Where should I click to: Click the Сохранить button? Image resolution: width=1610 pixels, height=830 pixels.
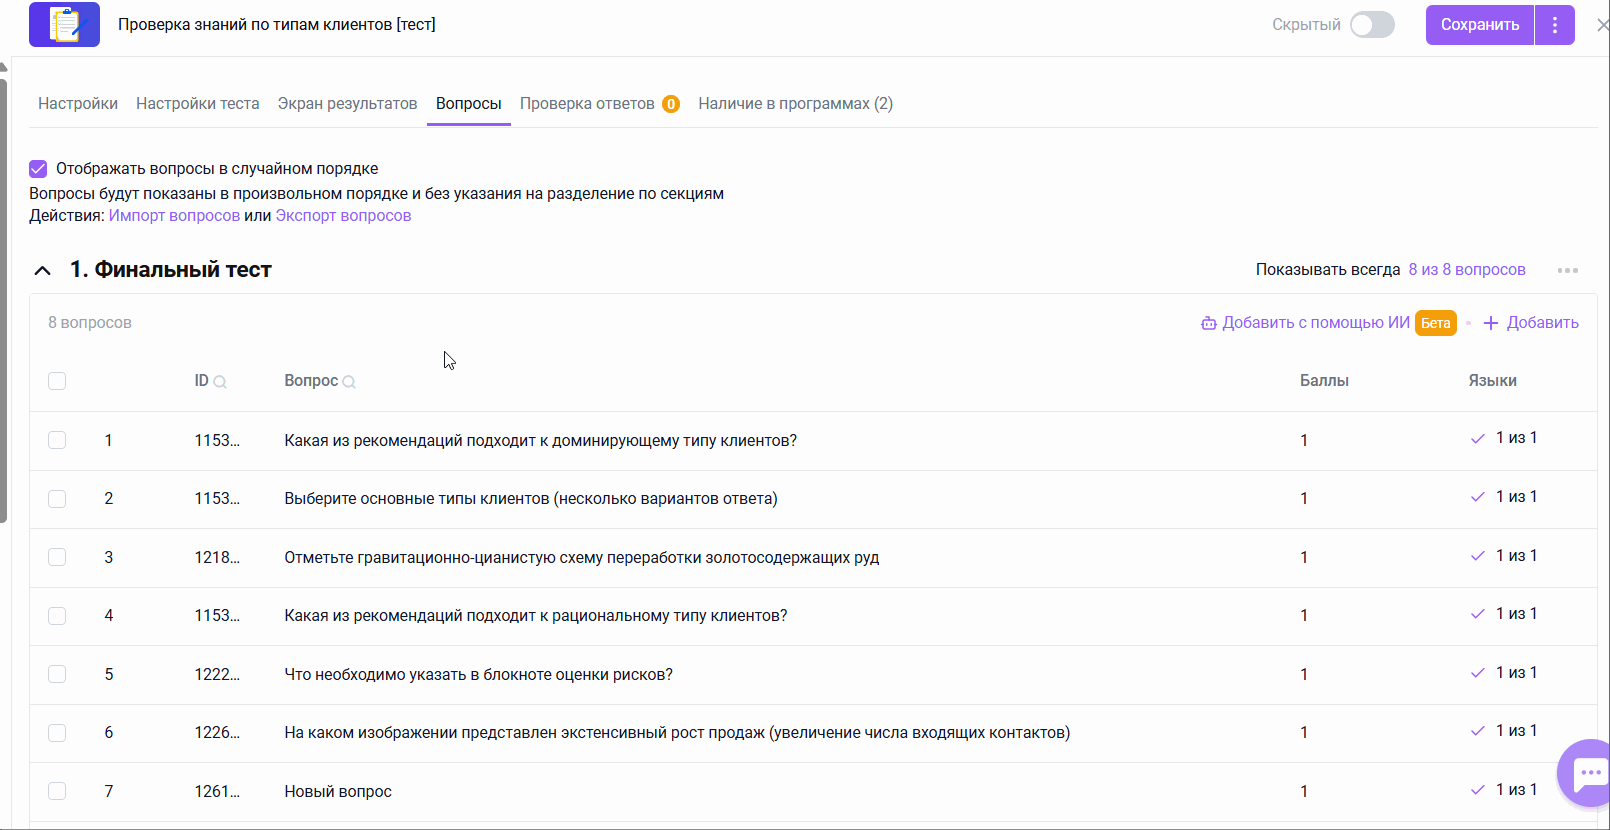pyautogui.click(x=1480, y=25)
